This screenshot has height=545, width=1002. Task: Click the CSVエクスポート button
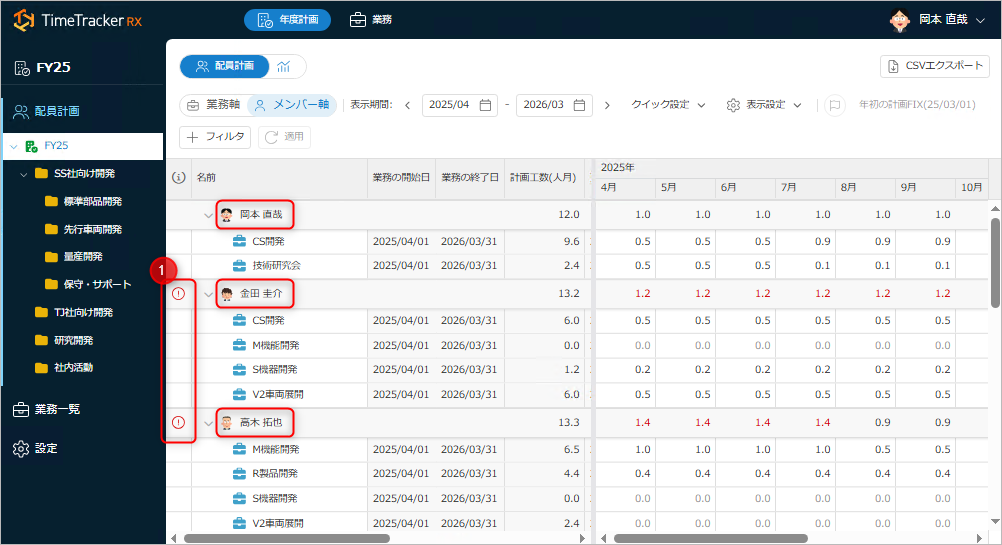[934, 66]
